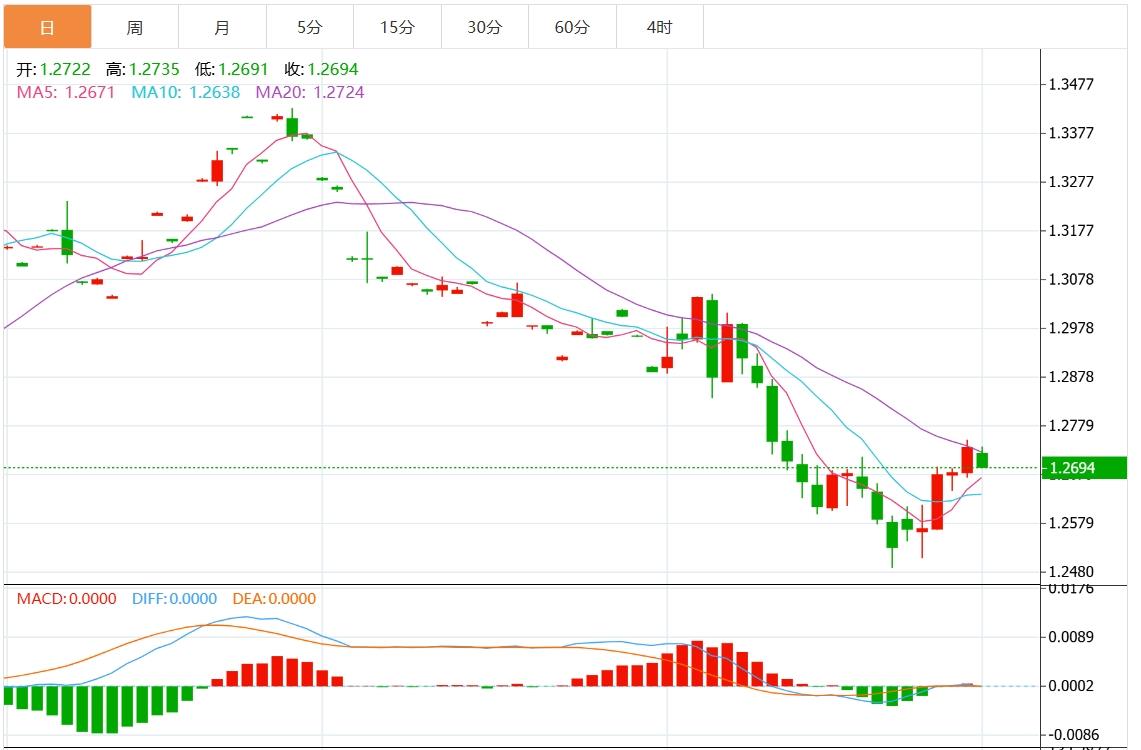Click the 1.3477 price axis label
Viewport: 1141px width, 750px height.
[1070, 84]
